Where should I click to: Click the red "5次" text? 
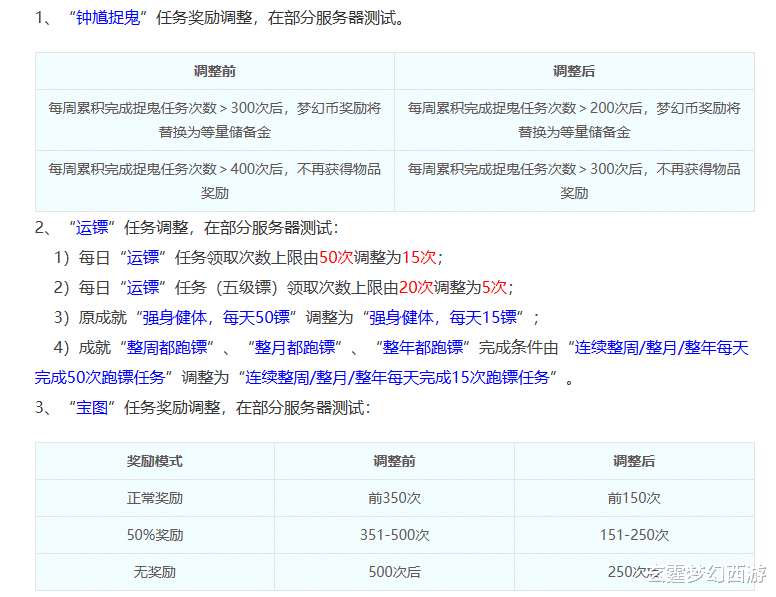(x=494, y=287)
